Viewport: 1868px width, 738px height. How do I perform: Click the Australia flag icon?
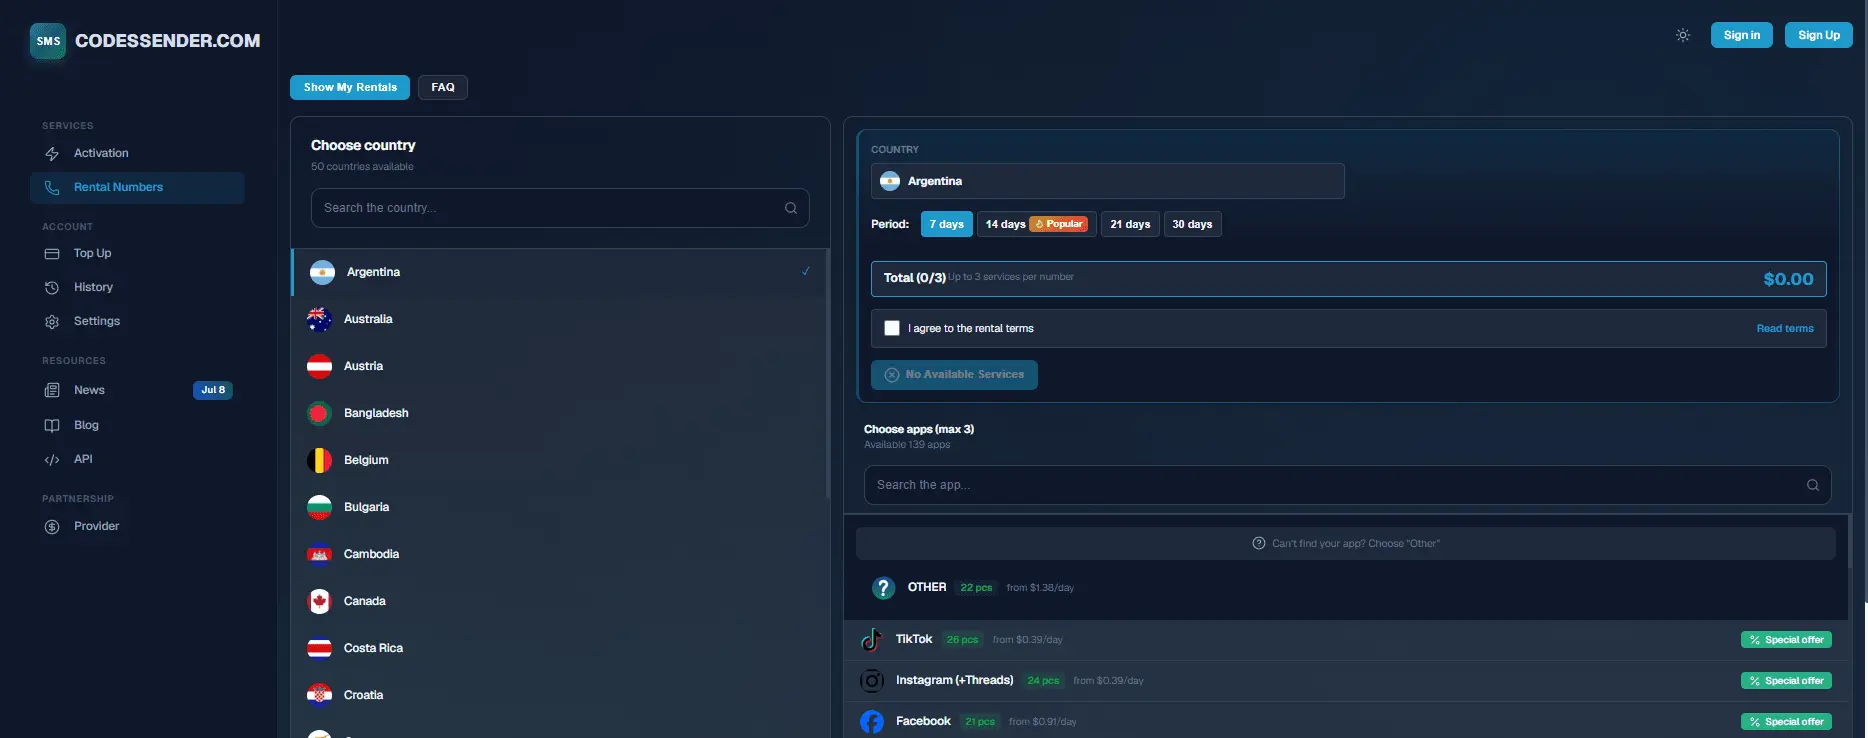tap(319, 319)
